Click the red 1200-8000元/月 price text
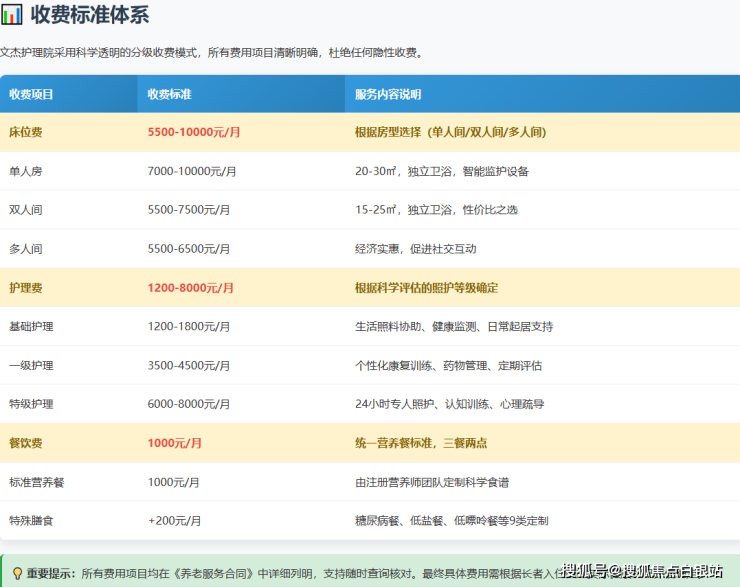Screen dimensions: 740x587 (x=190, y=288)
